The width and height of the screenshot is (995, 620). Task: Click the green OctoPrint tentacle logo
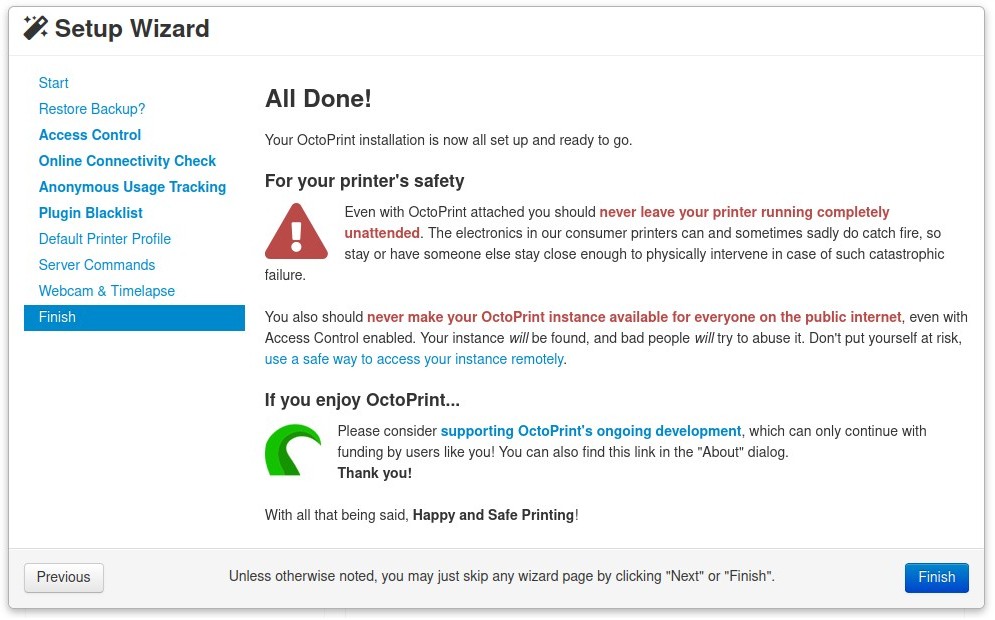[x=292, y=450]
